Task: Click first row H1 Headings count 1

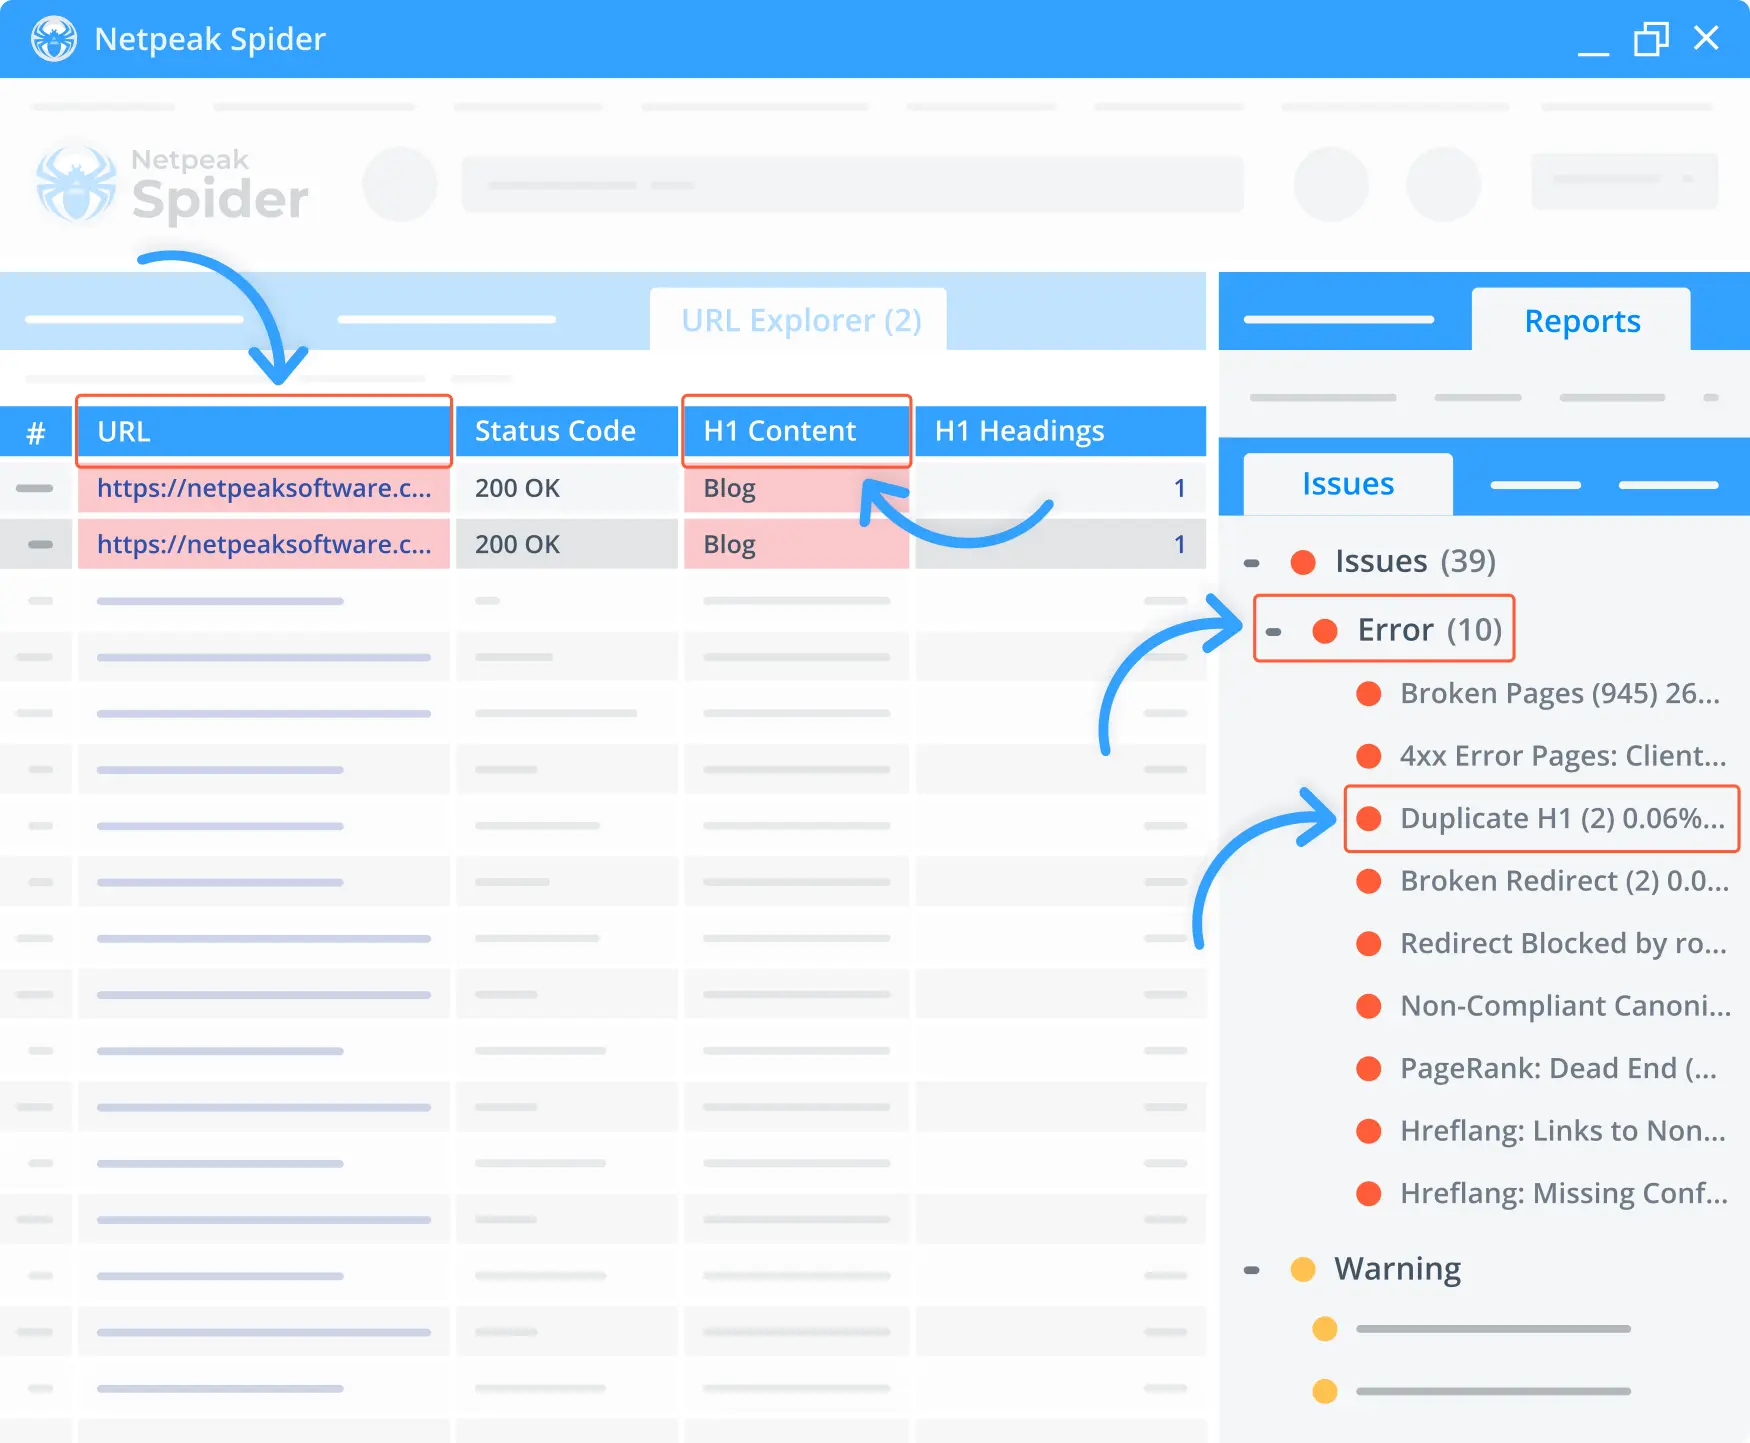Action: pos(1179,488)
